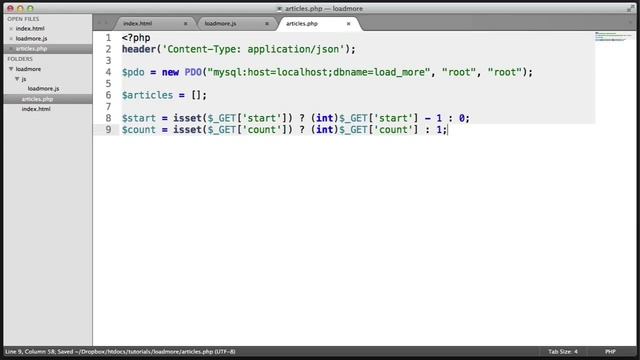Click the $articles variable
Screen dimensions: 640x360
[147, 96]
